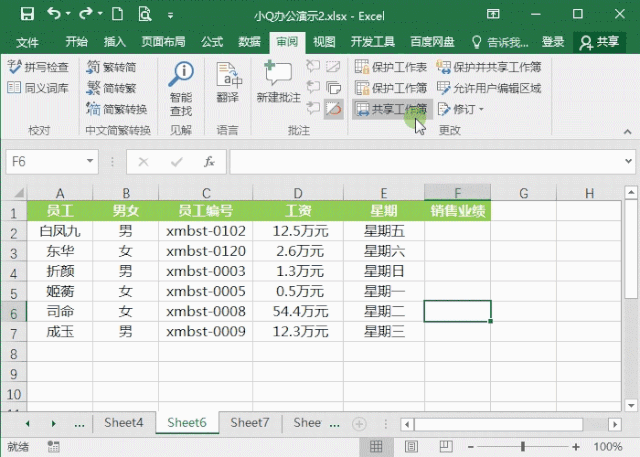The image size is (640, 457).
Task: Click inside the formula bar
Action: pyautogui.click(x=427, y=162)
